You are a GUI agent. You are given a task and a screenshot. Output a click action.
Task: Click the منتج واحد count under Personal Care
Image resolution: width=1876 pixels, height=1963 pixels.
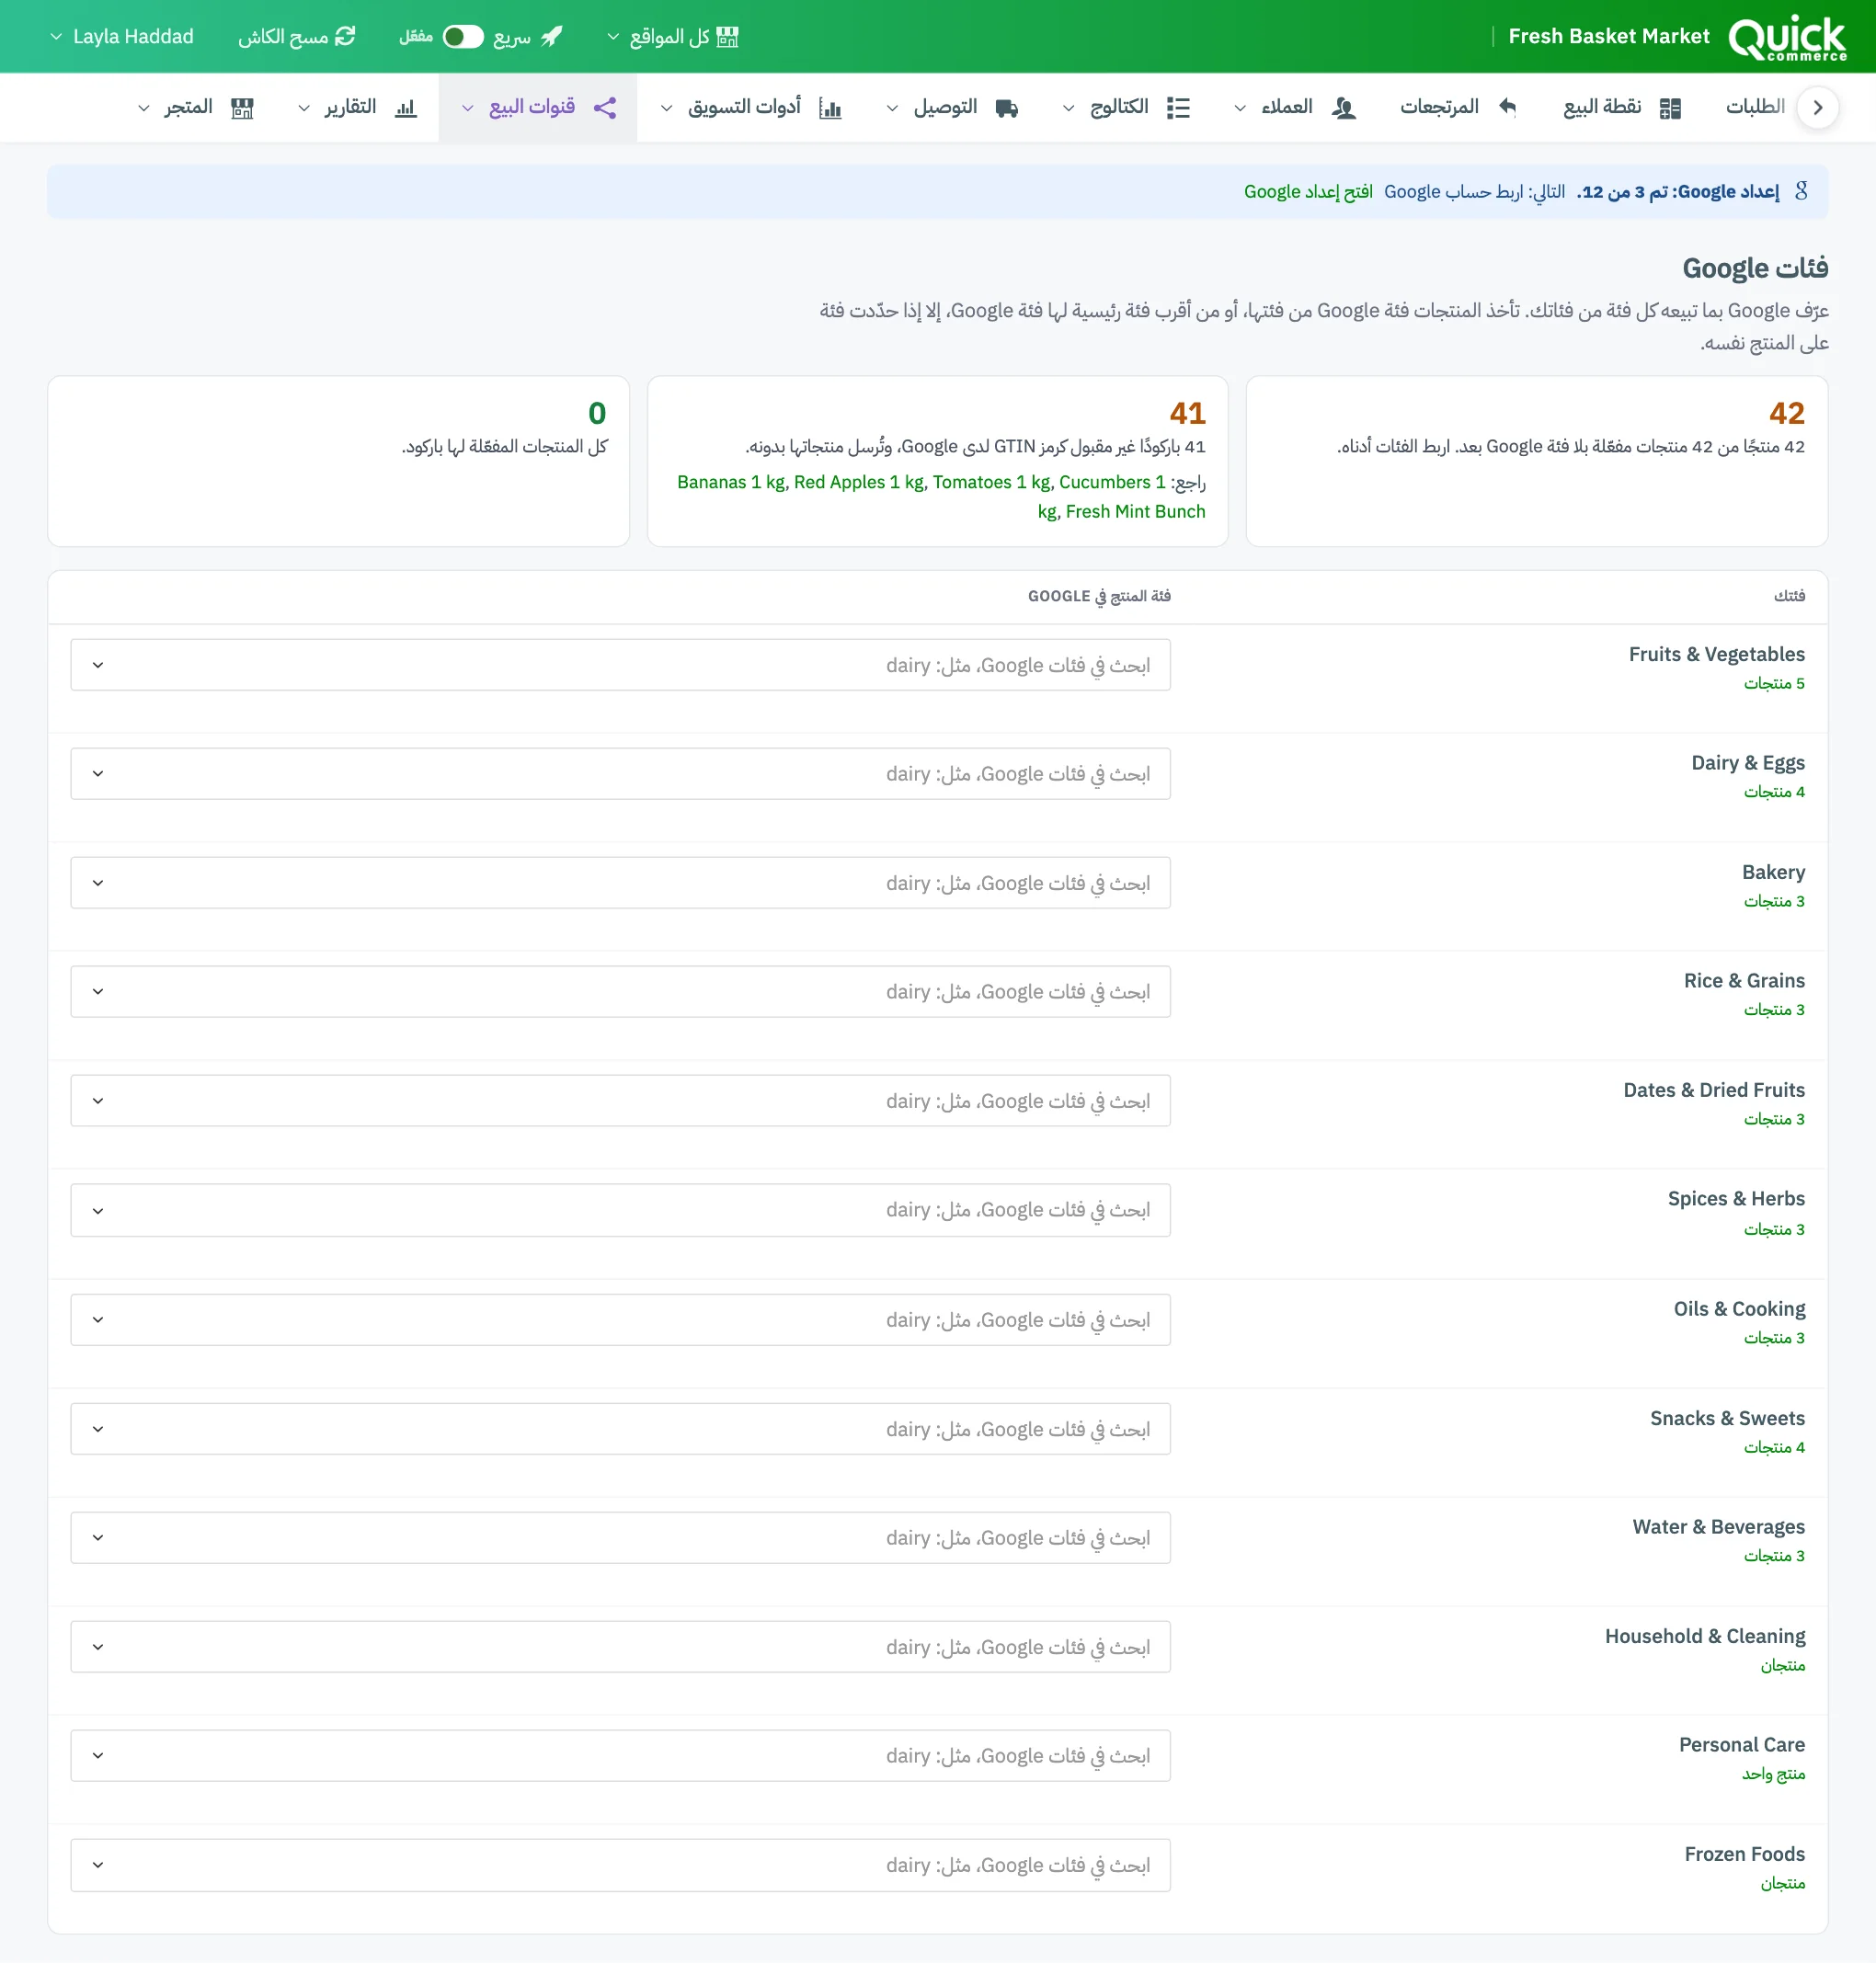(x=1773, y=1774)
